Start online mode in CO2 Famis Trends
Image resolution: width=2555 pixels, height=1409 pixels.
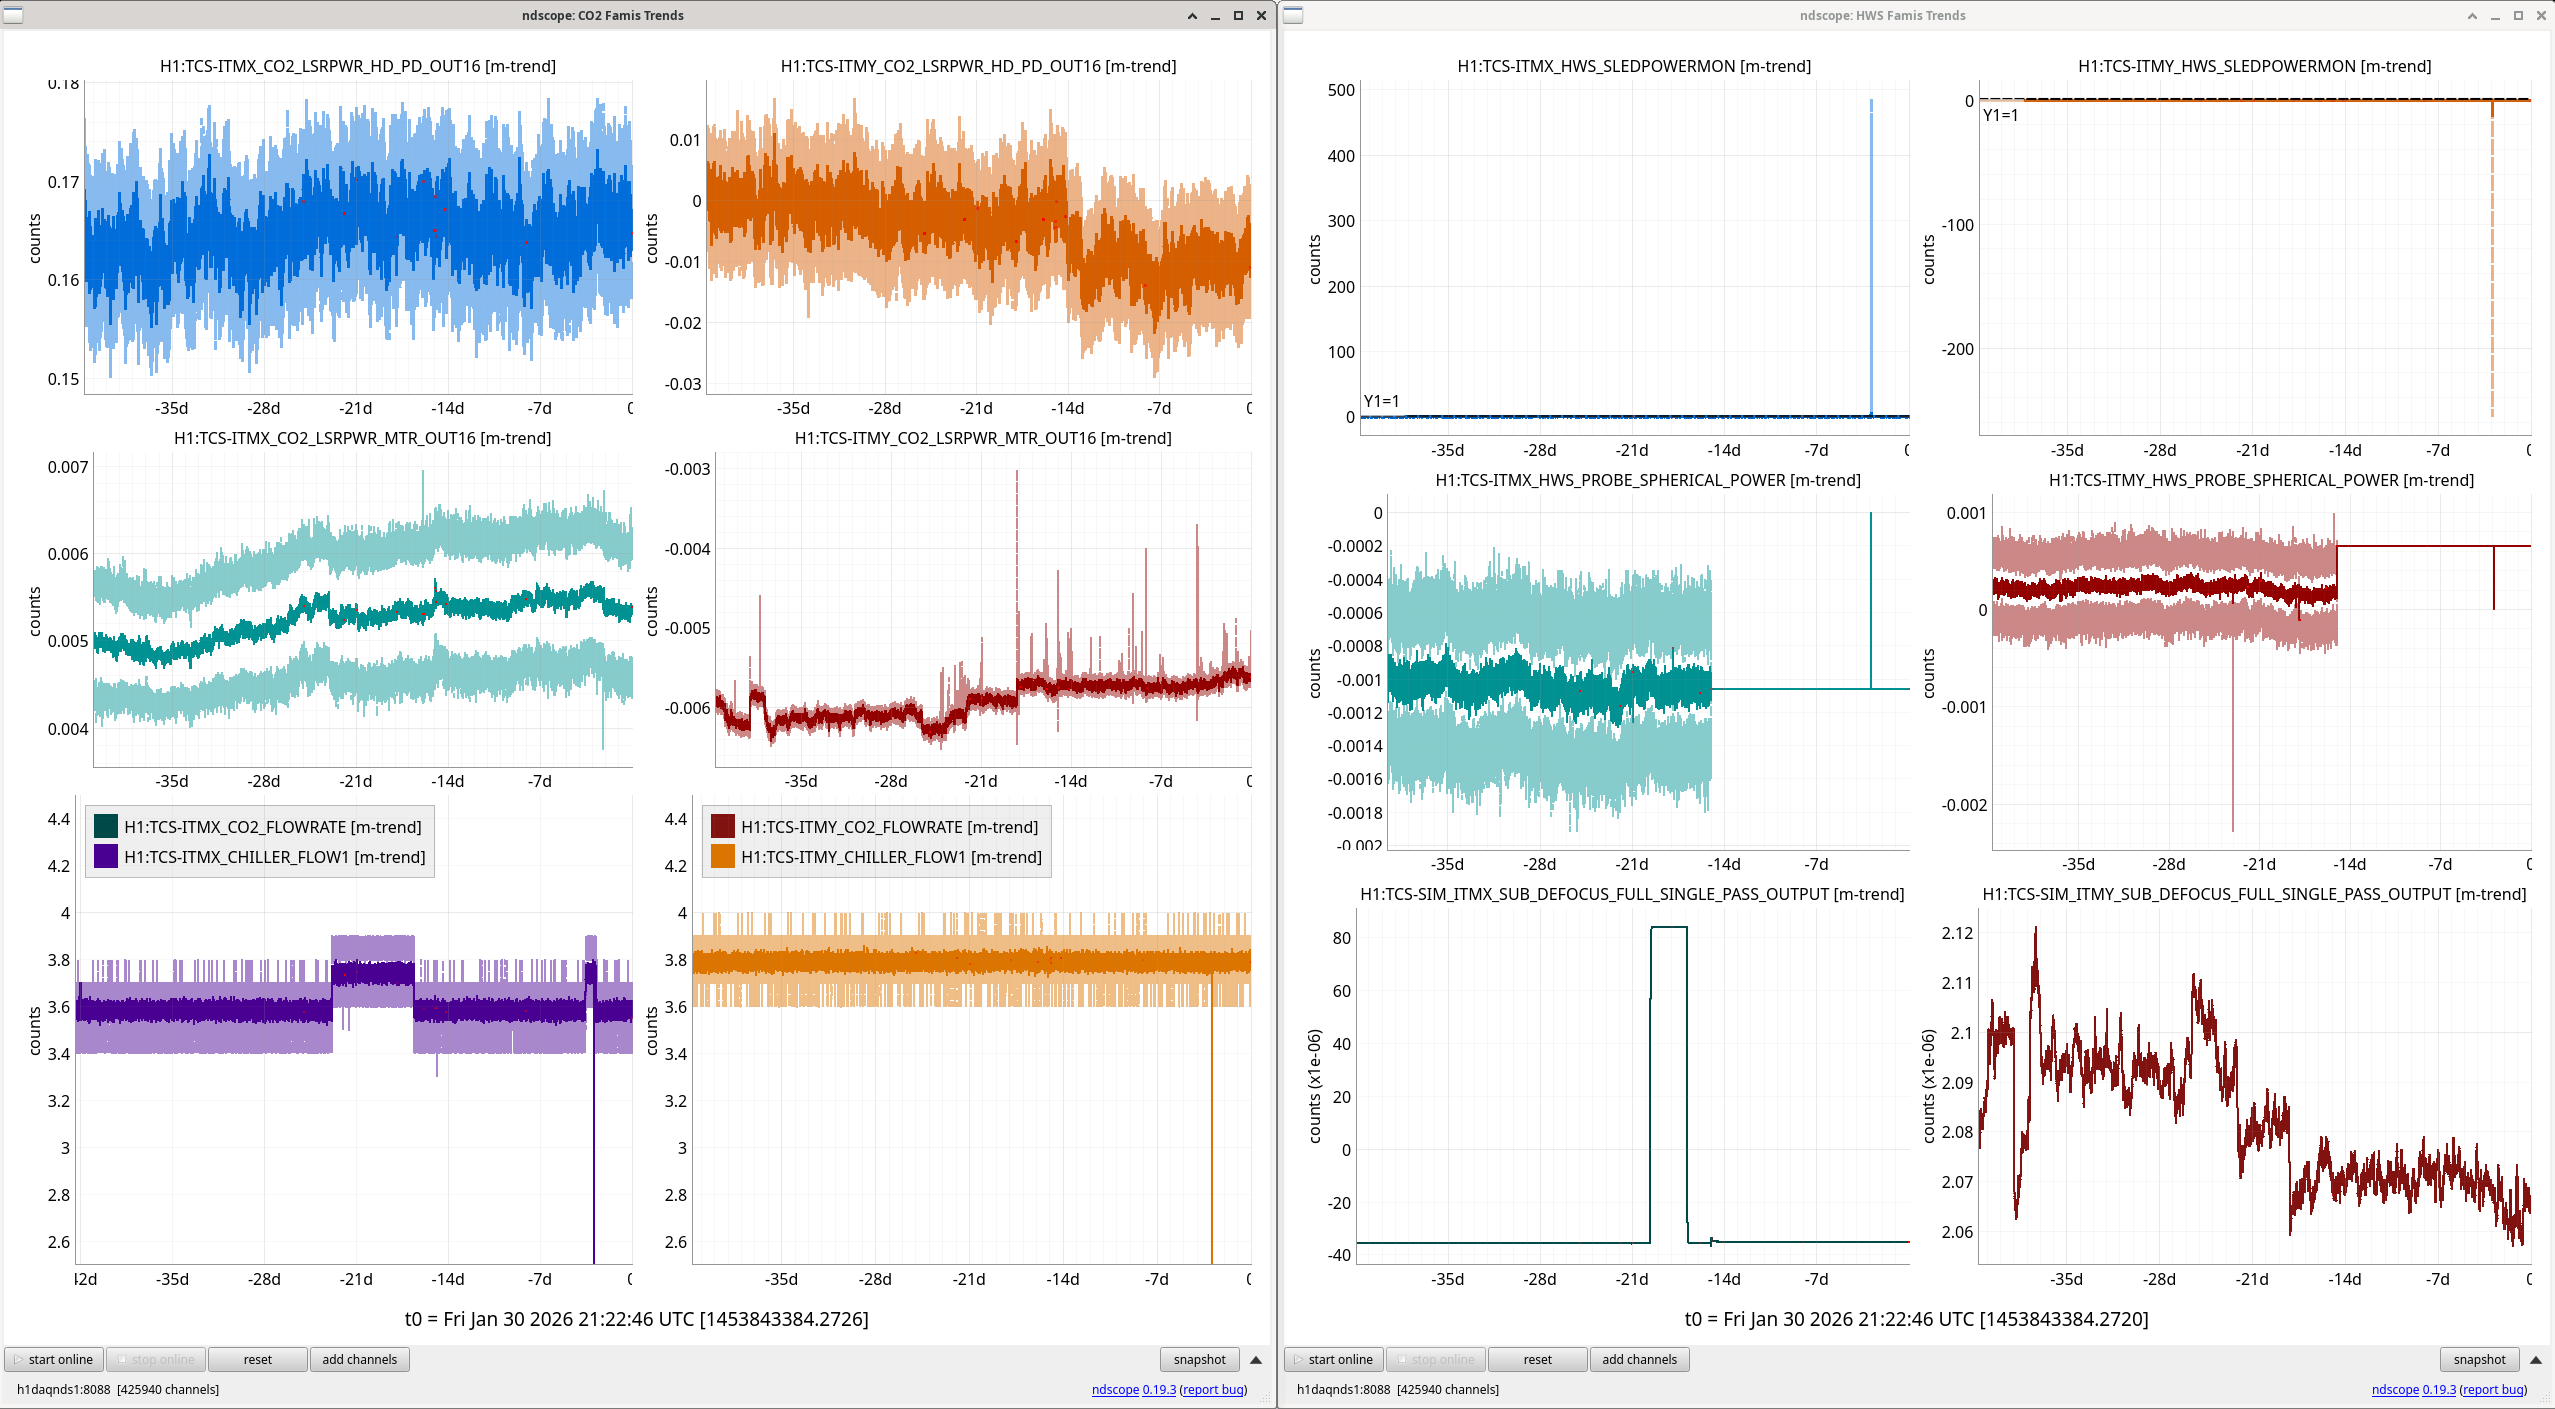[54, 1359]
